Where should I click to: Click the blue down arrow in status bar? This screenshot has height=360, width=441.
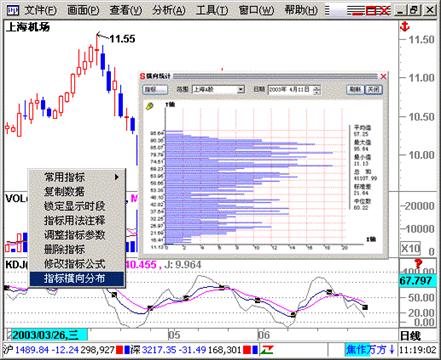pyautogui.click(x=392, y=350)
